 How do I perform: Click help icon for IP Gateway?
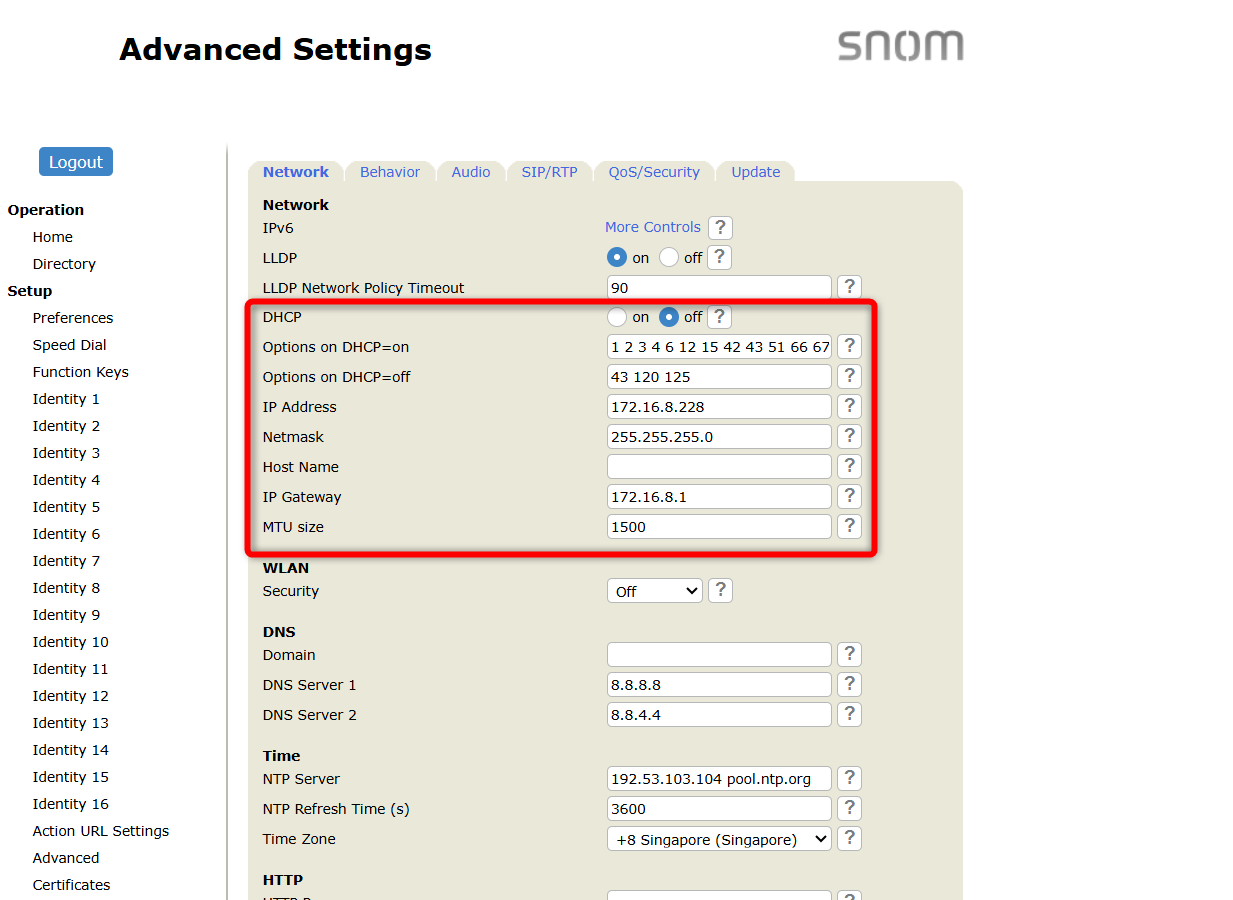(x=849, y=497)
